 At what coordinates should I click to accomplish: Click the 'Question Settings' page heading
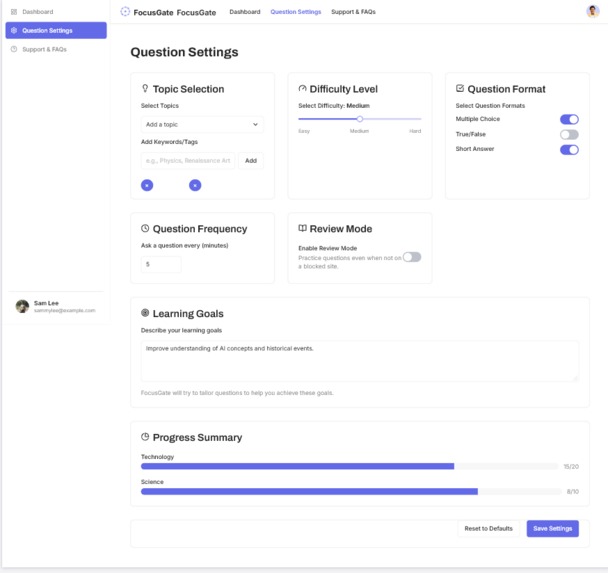[x=184, y=52]
